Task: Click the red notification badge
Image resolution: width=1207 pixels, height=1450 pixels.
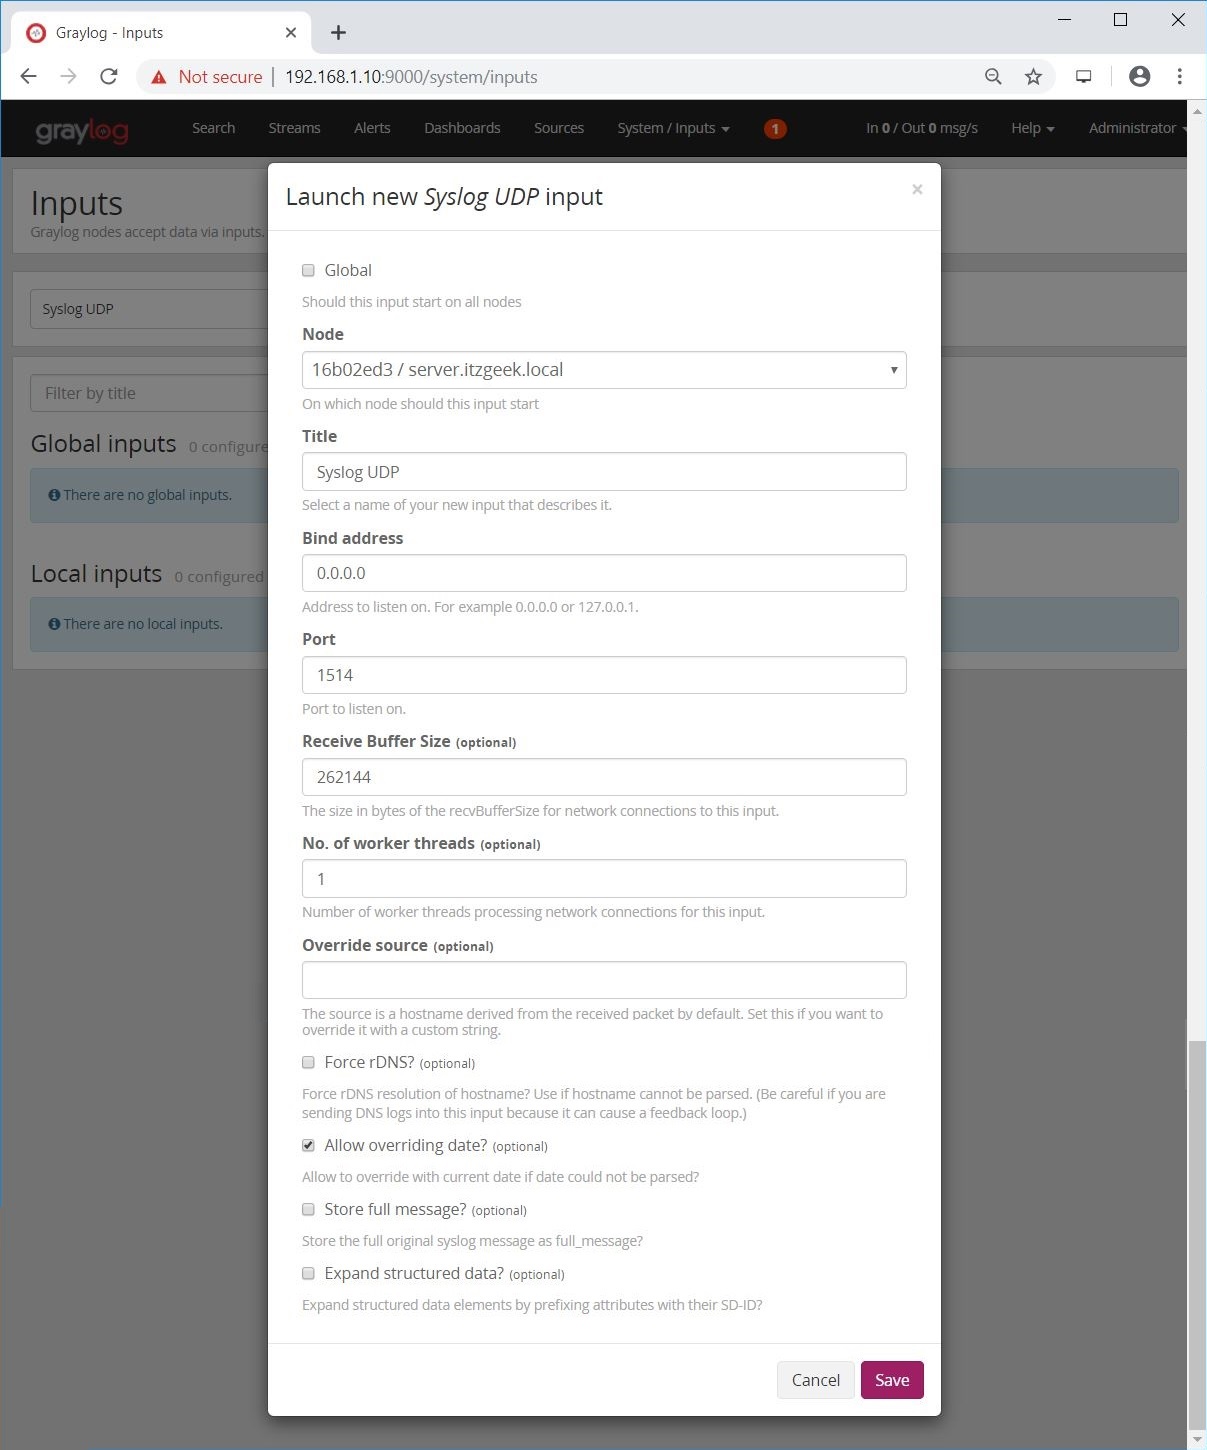Action: (775, 129)
